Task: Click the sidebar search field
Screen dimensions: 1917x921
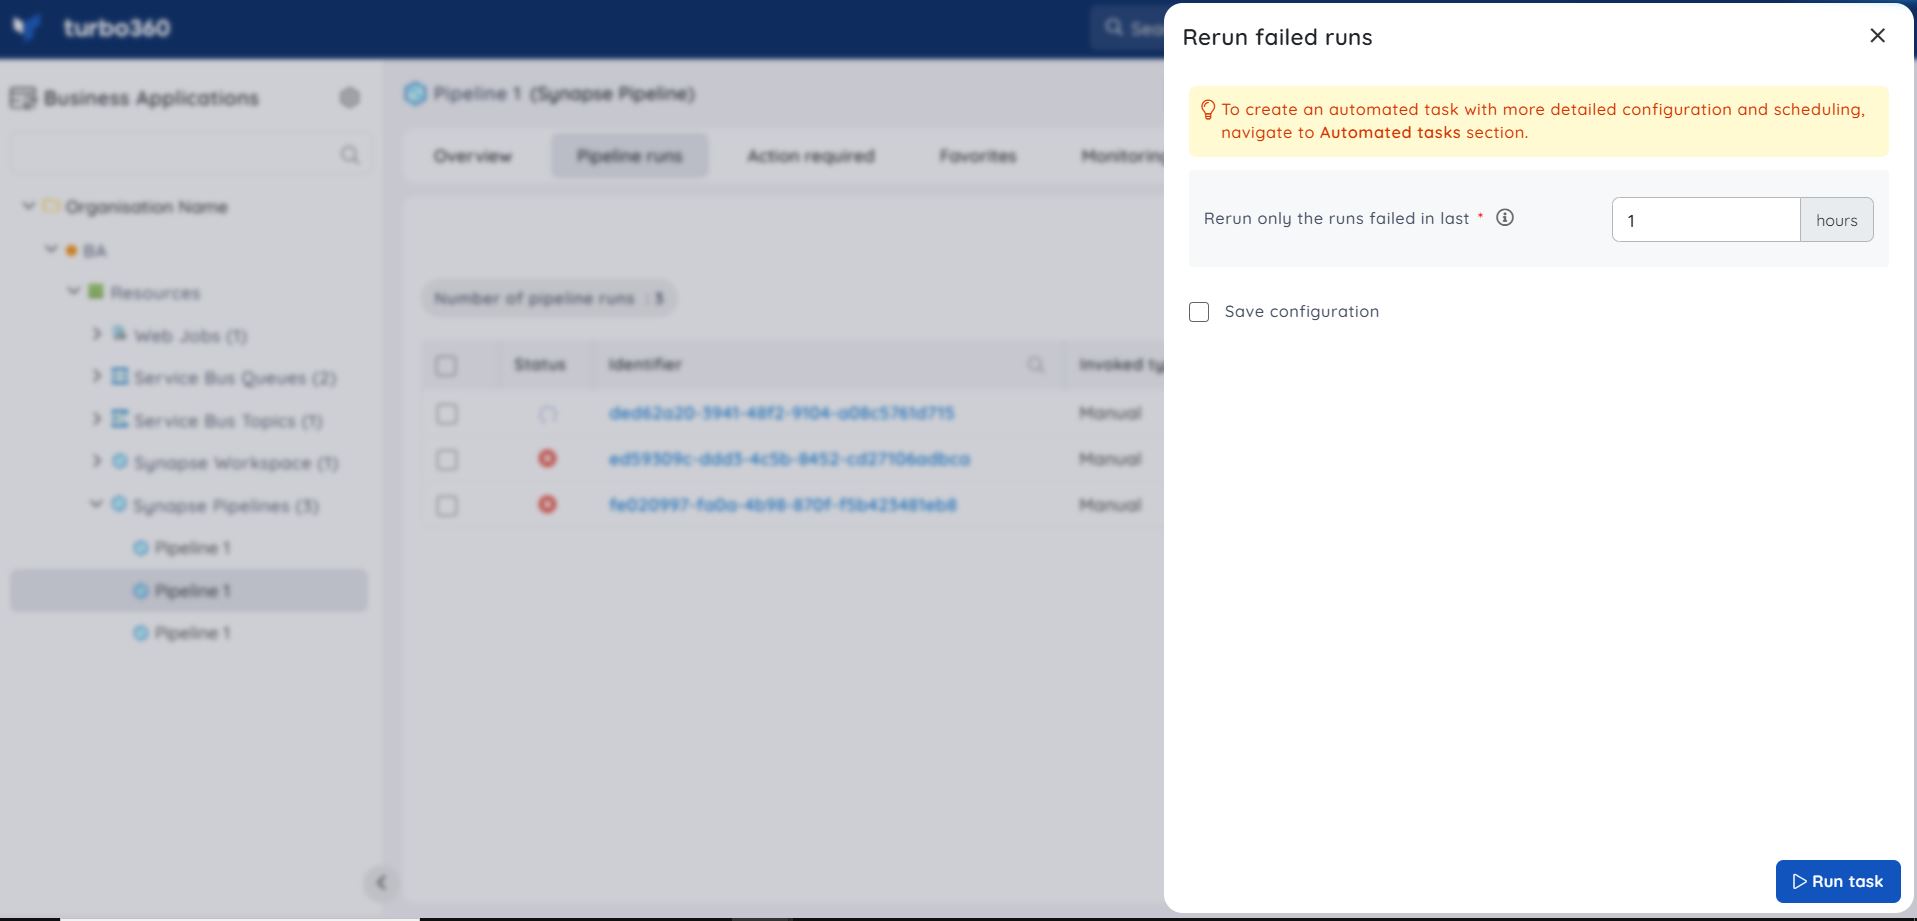Action: [190, 154]
